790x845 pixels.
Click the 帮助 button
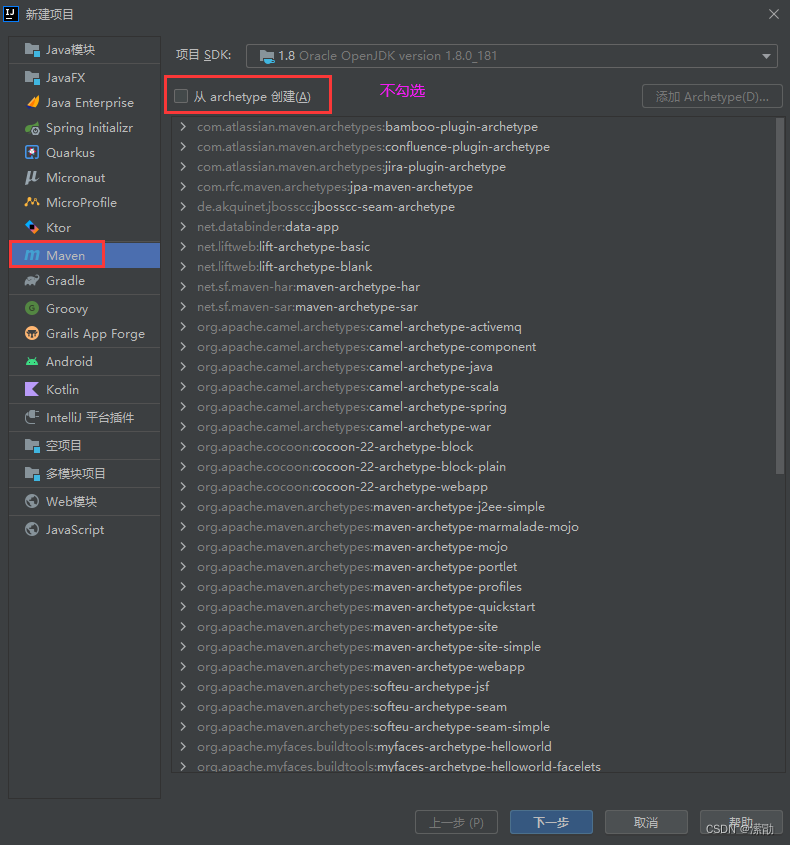click(x=741, y=822)
